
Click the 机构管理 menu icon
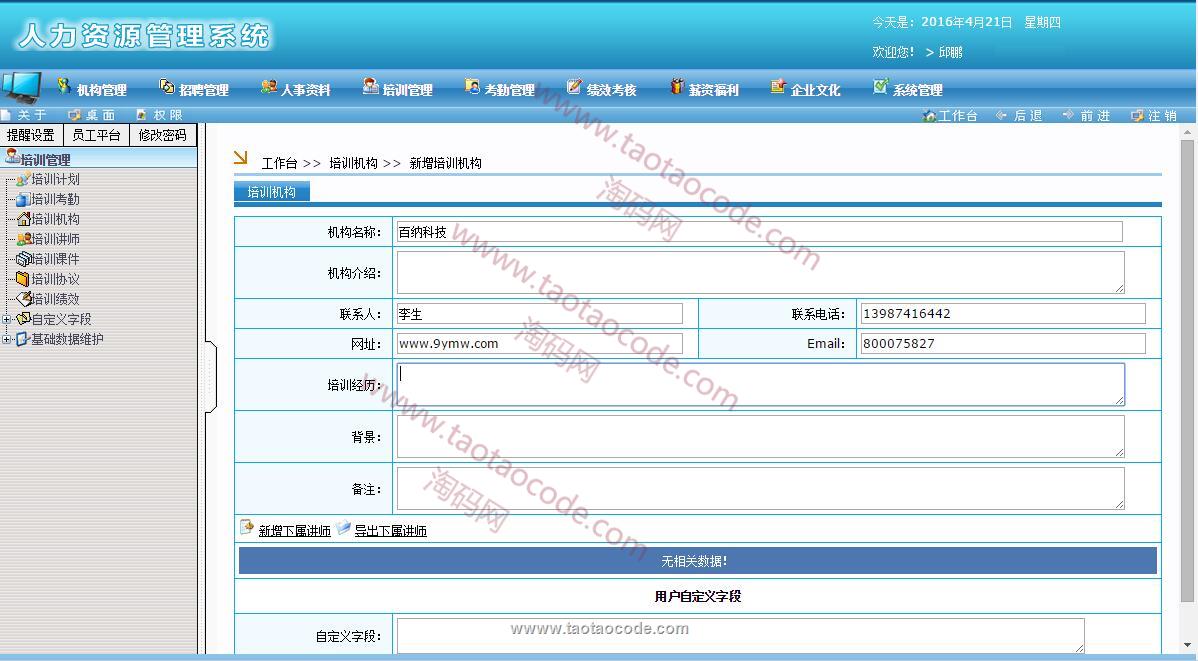click(64, 86)
